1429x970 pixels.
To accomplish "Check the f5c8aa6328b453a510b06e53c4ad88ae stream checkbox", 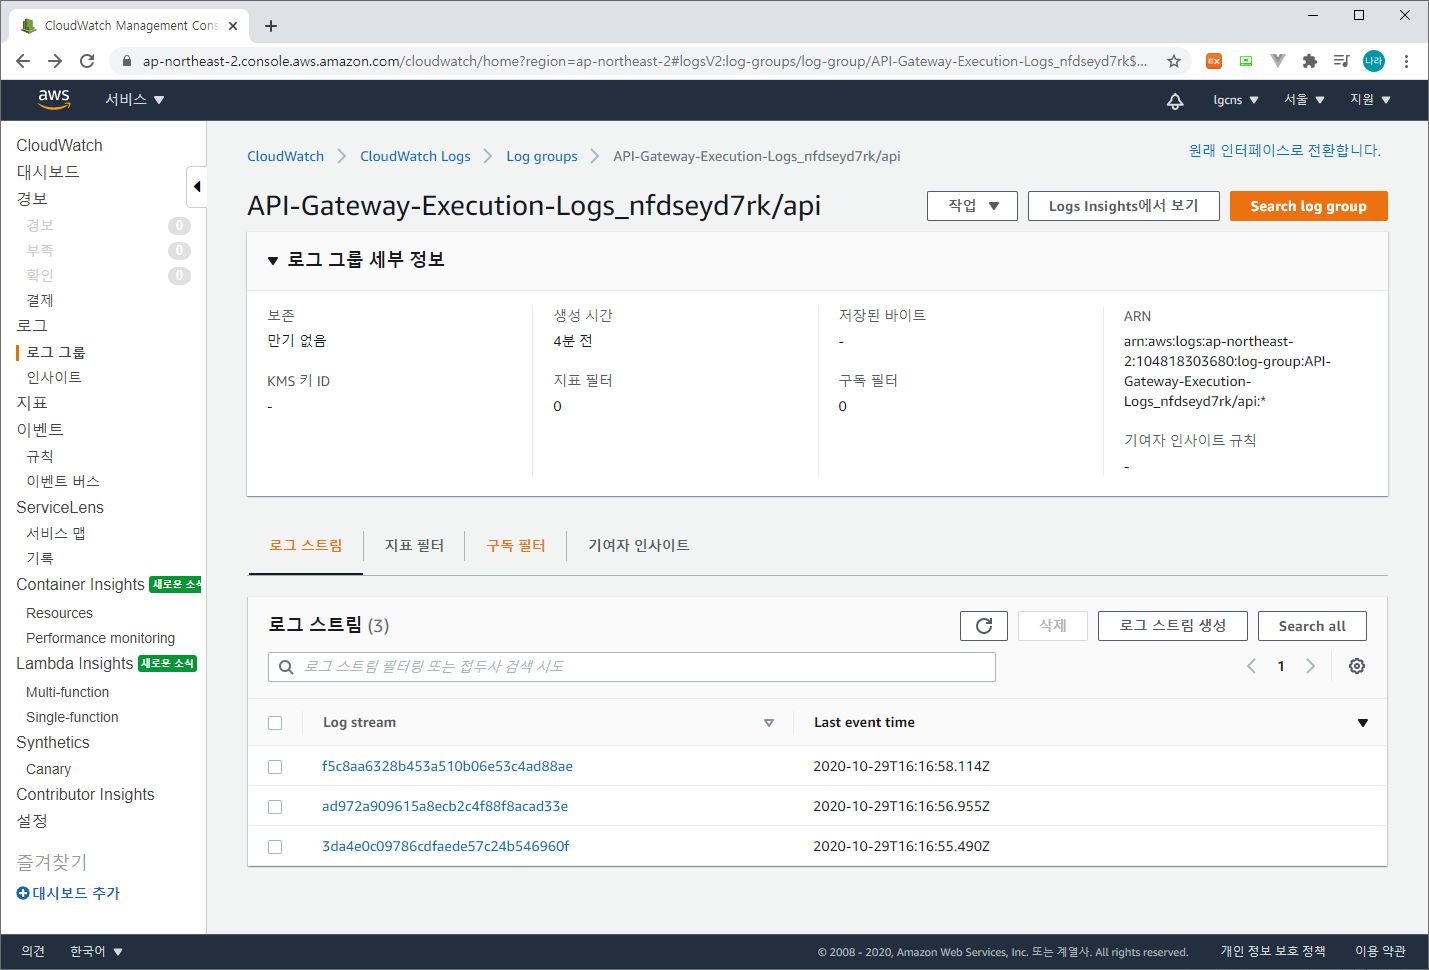I will [275, 767].
